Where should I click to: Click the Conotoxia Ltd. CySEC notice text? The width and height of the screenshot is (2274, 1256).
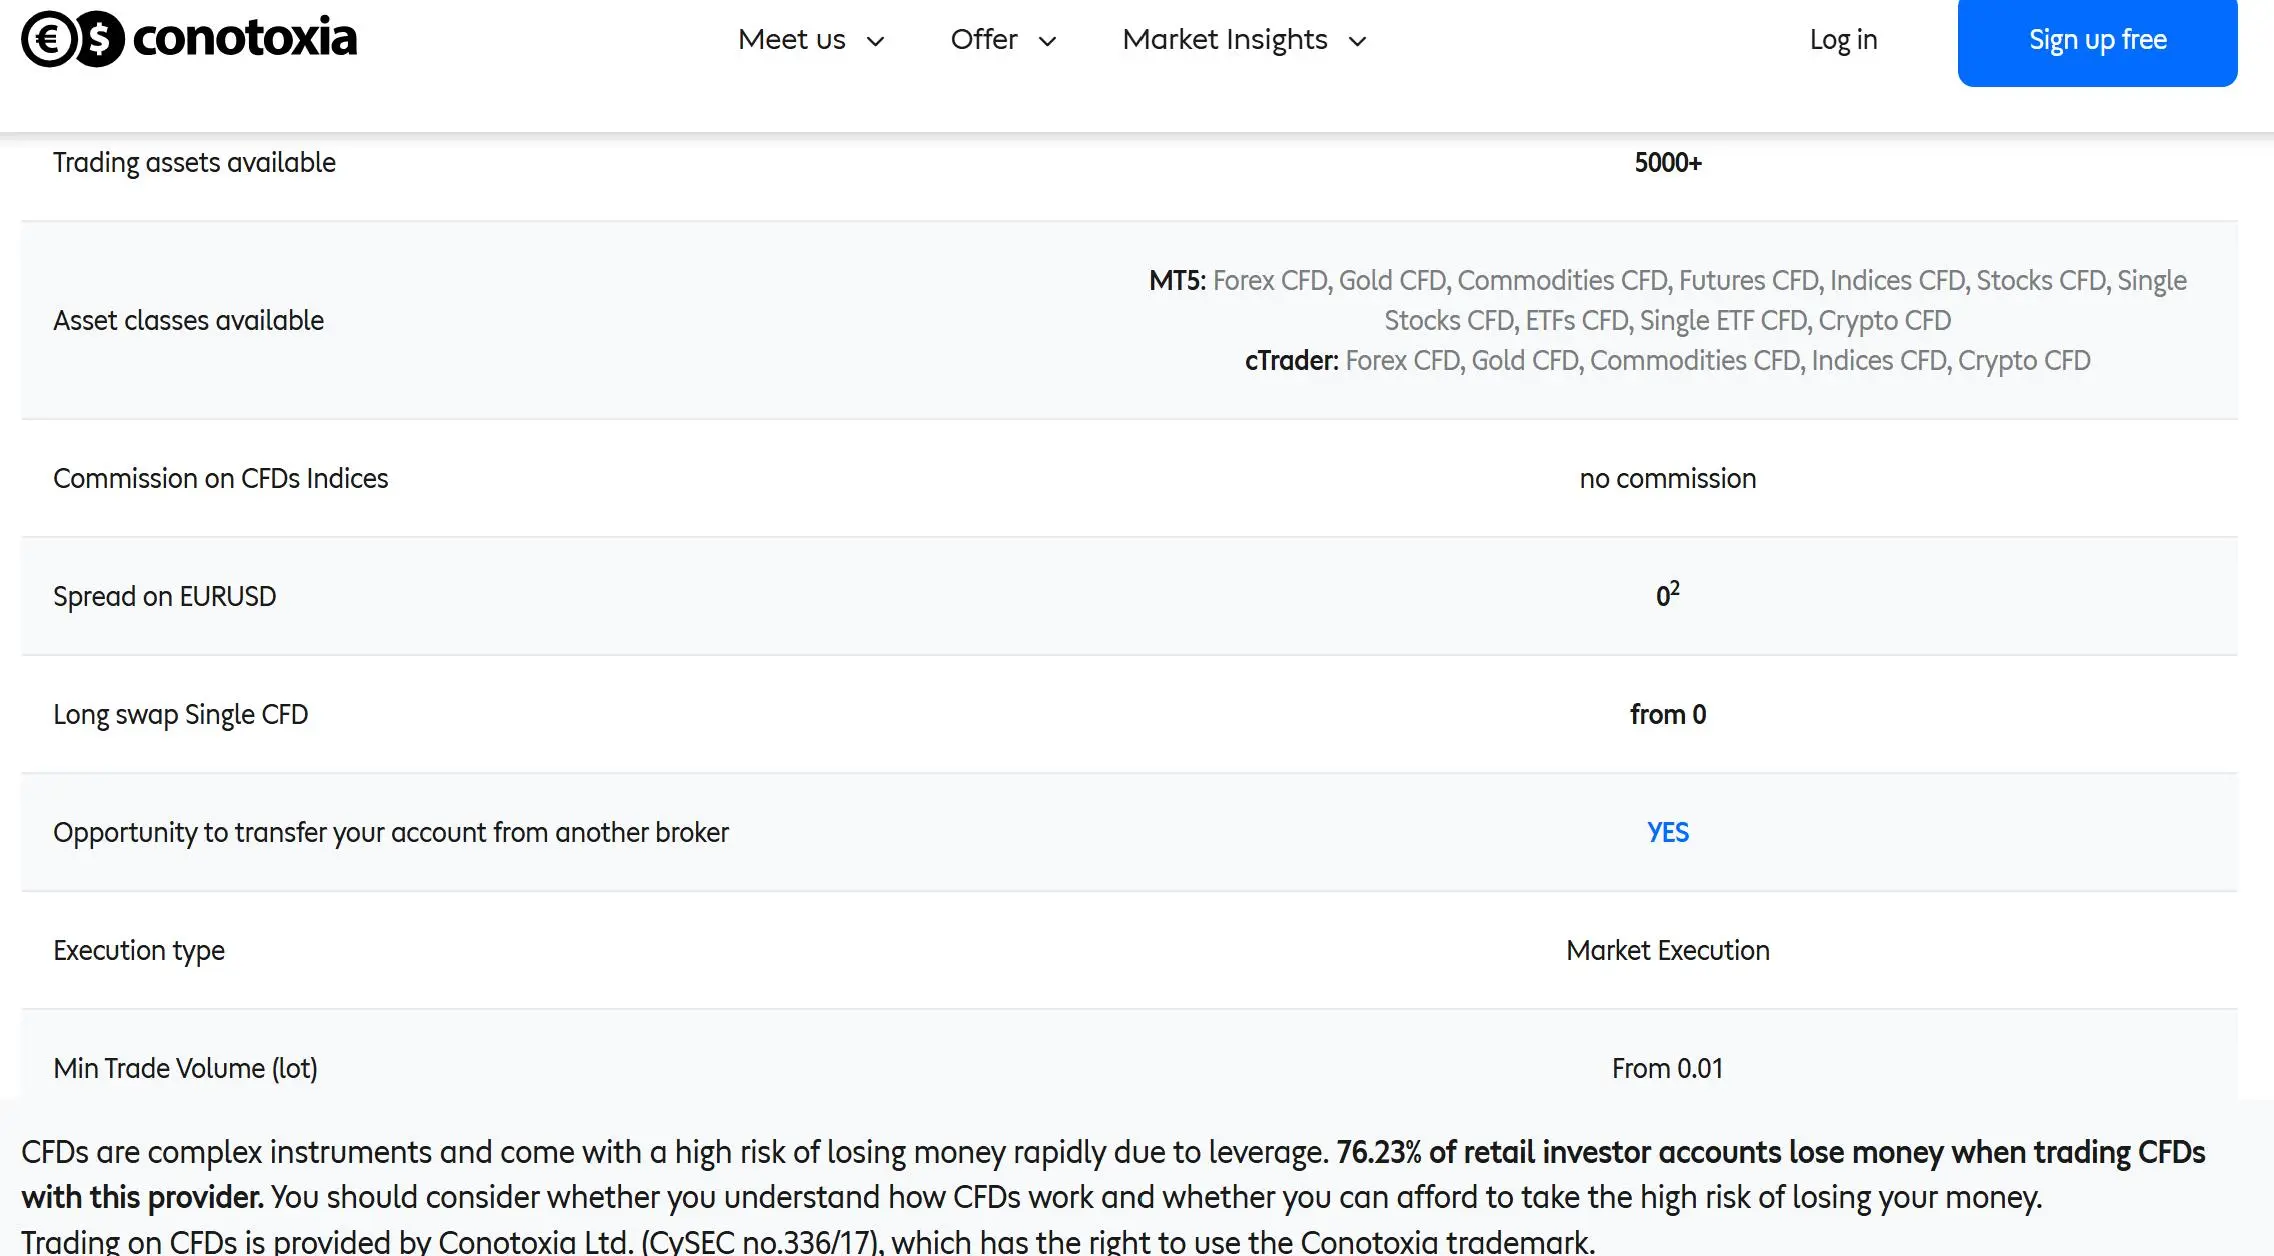coord(808,1241)
